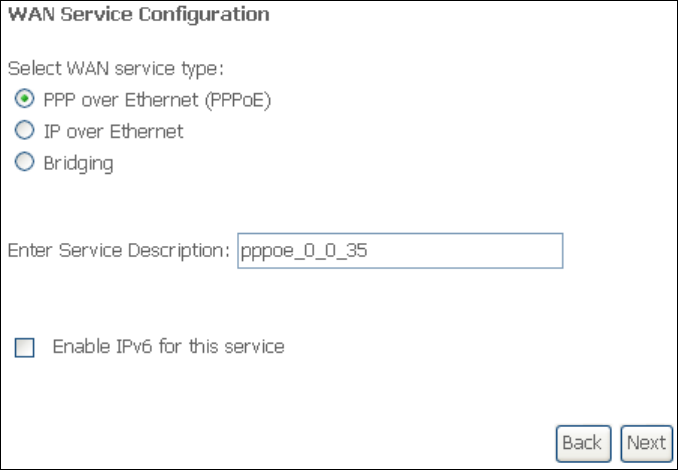
Task: Go to the Next configuration step
Action: click(646, 443)
